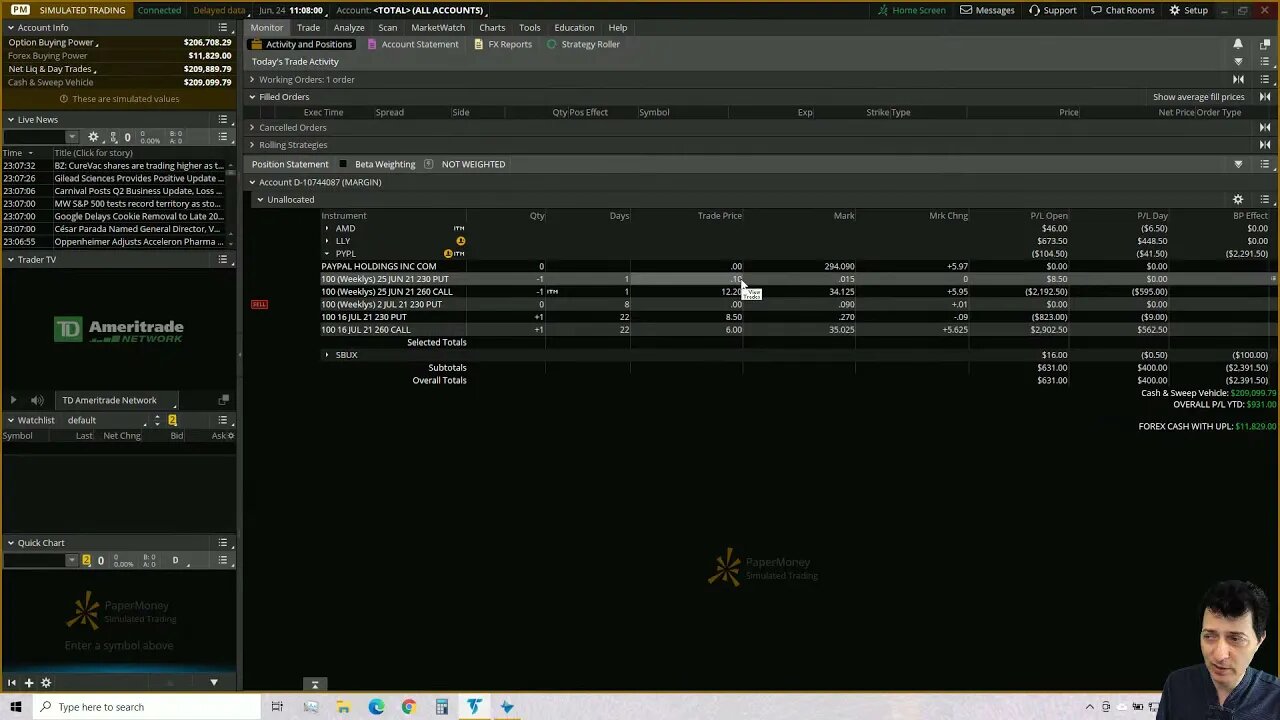The image size is (1280, 720).
Task: Open Trader TV panel menu icon
Action: (x=223, y=259)
